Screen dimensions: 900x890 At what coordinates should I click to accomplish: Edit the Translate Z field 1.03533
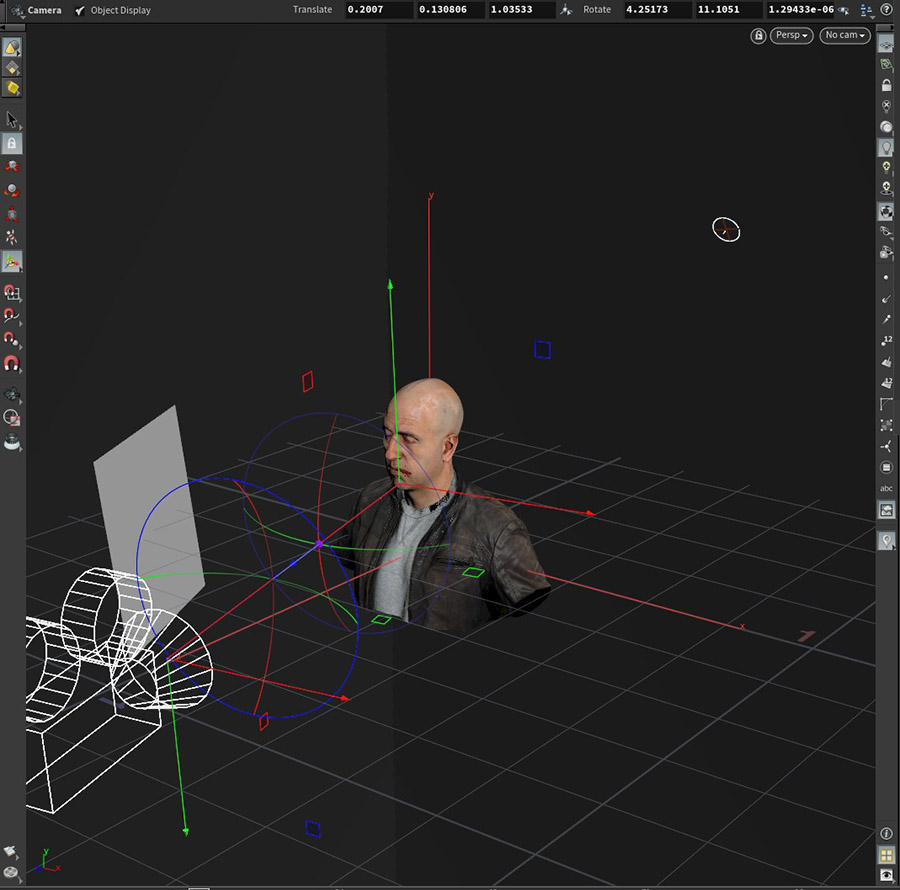coord(521,10)
